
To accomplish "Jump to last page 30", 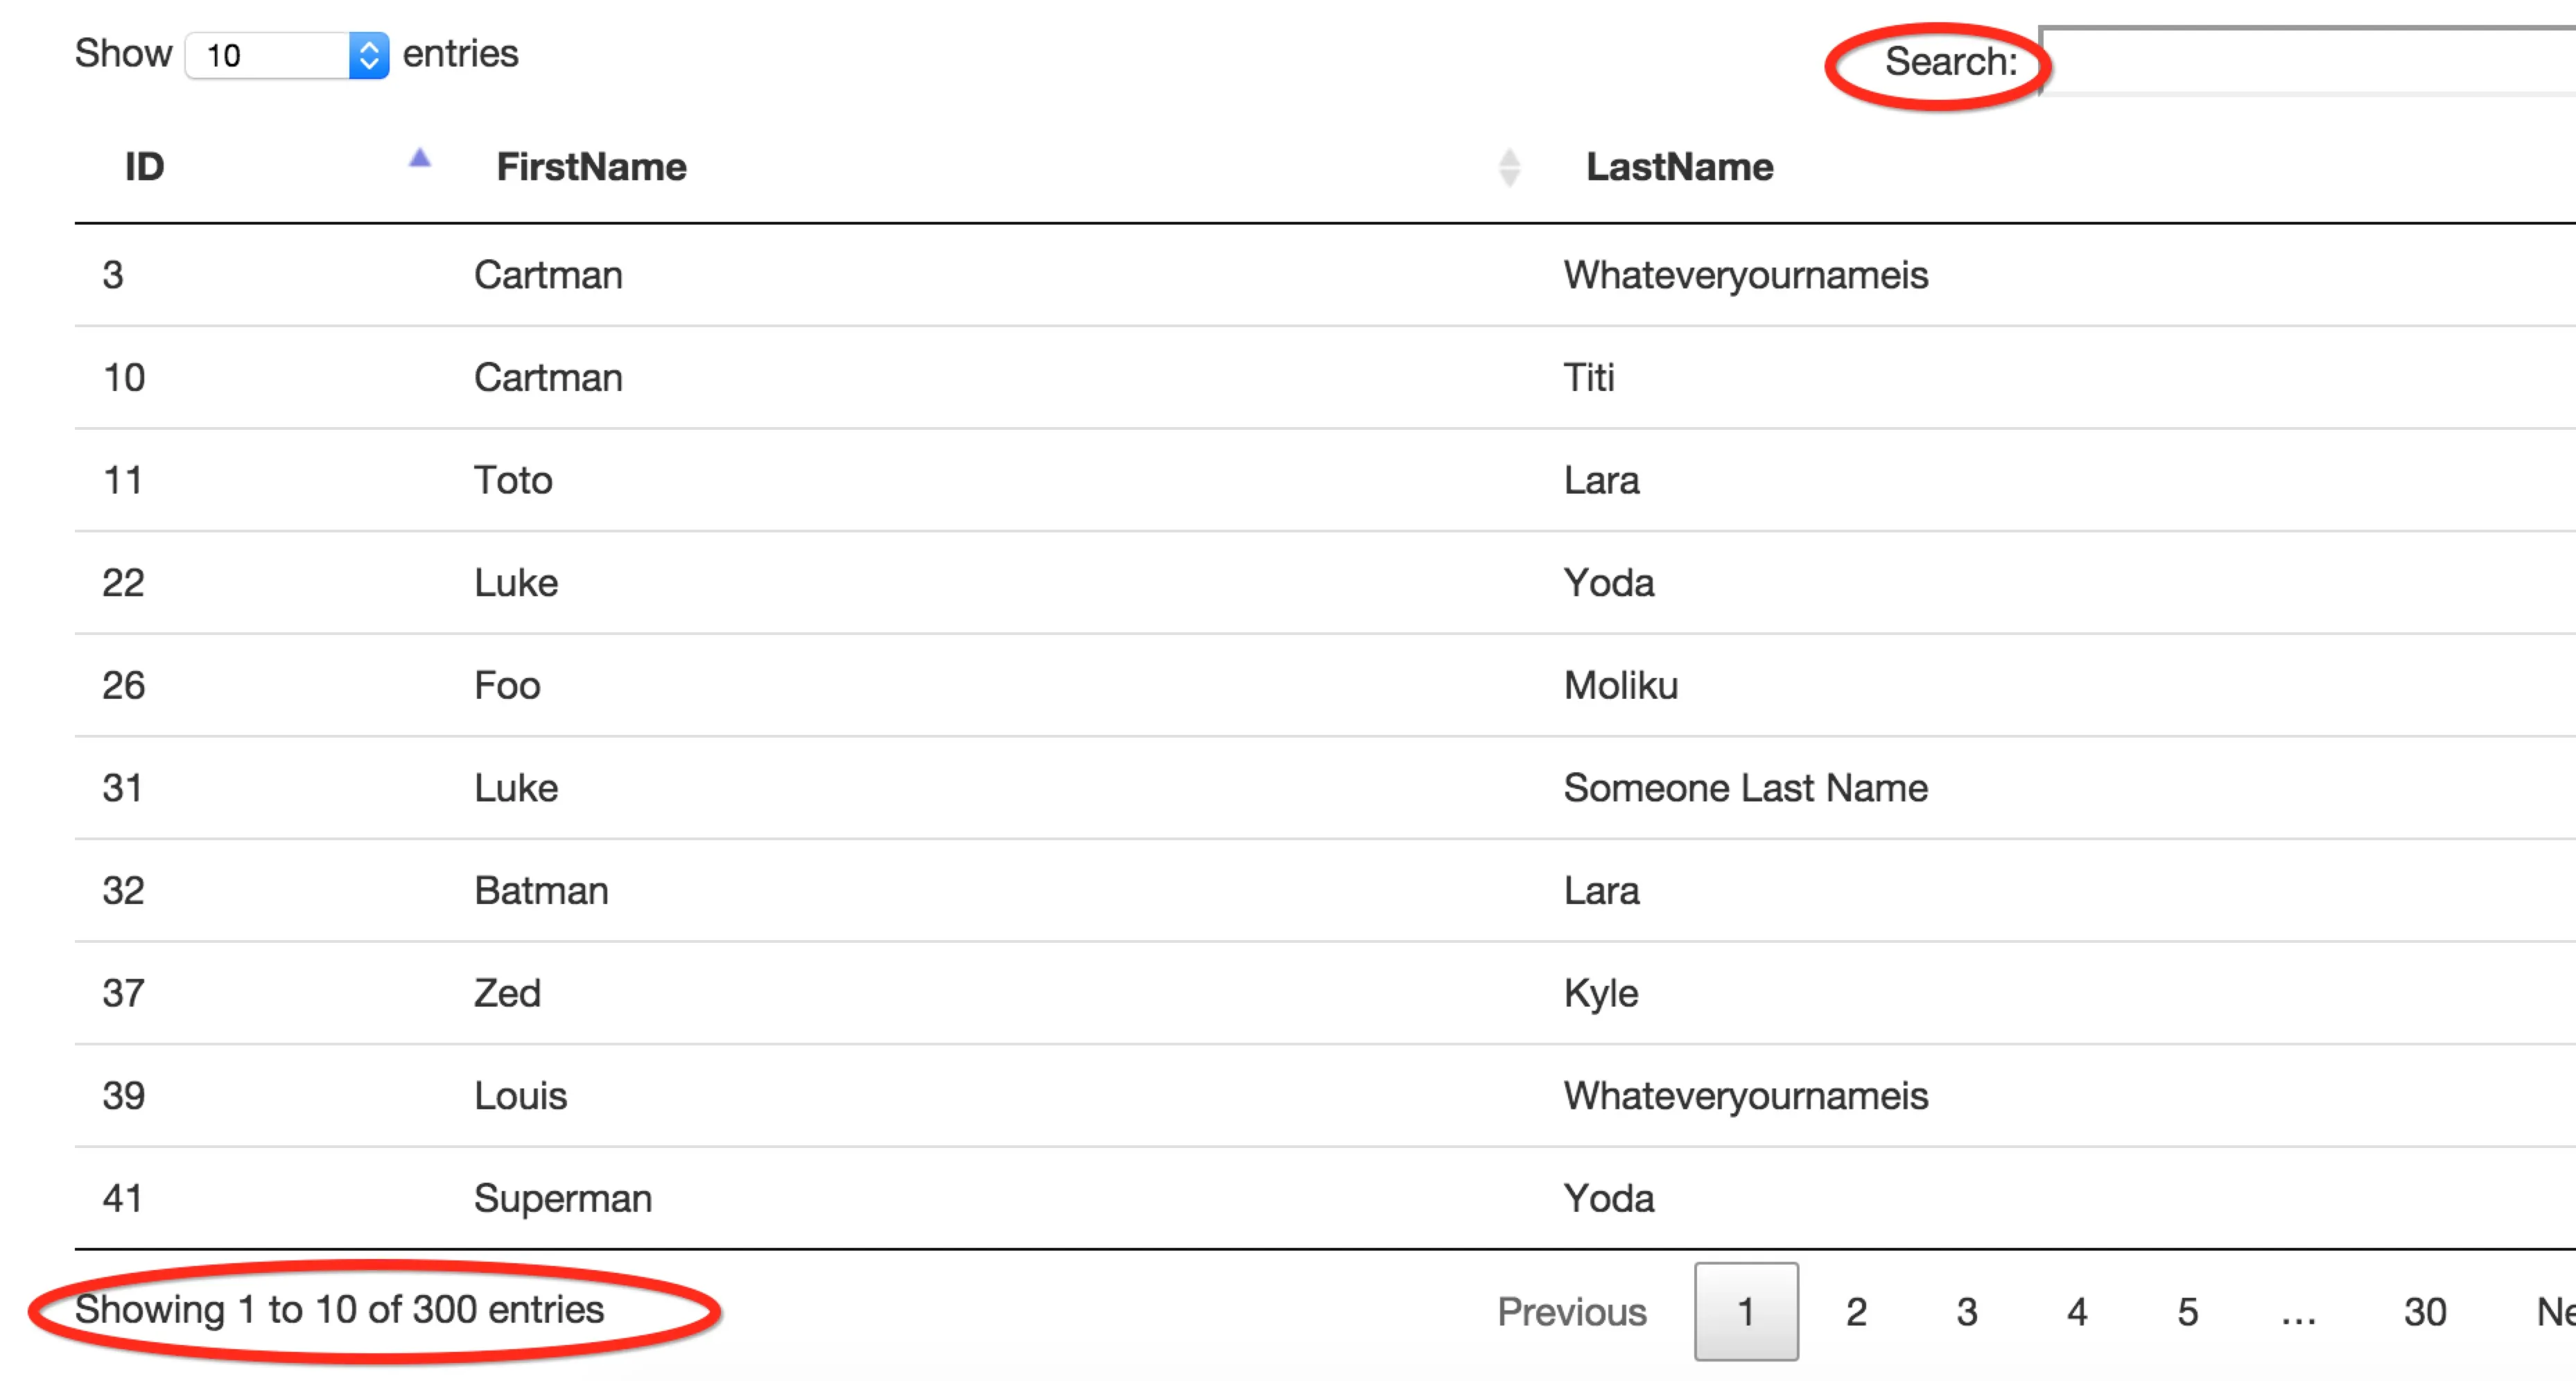I will click(x=2424, y=1311).
